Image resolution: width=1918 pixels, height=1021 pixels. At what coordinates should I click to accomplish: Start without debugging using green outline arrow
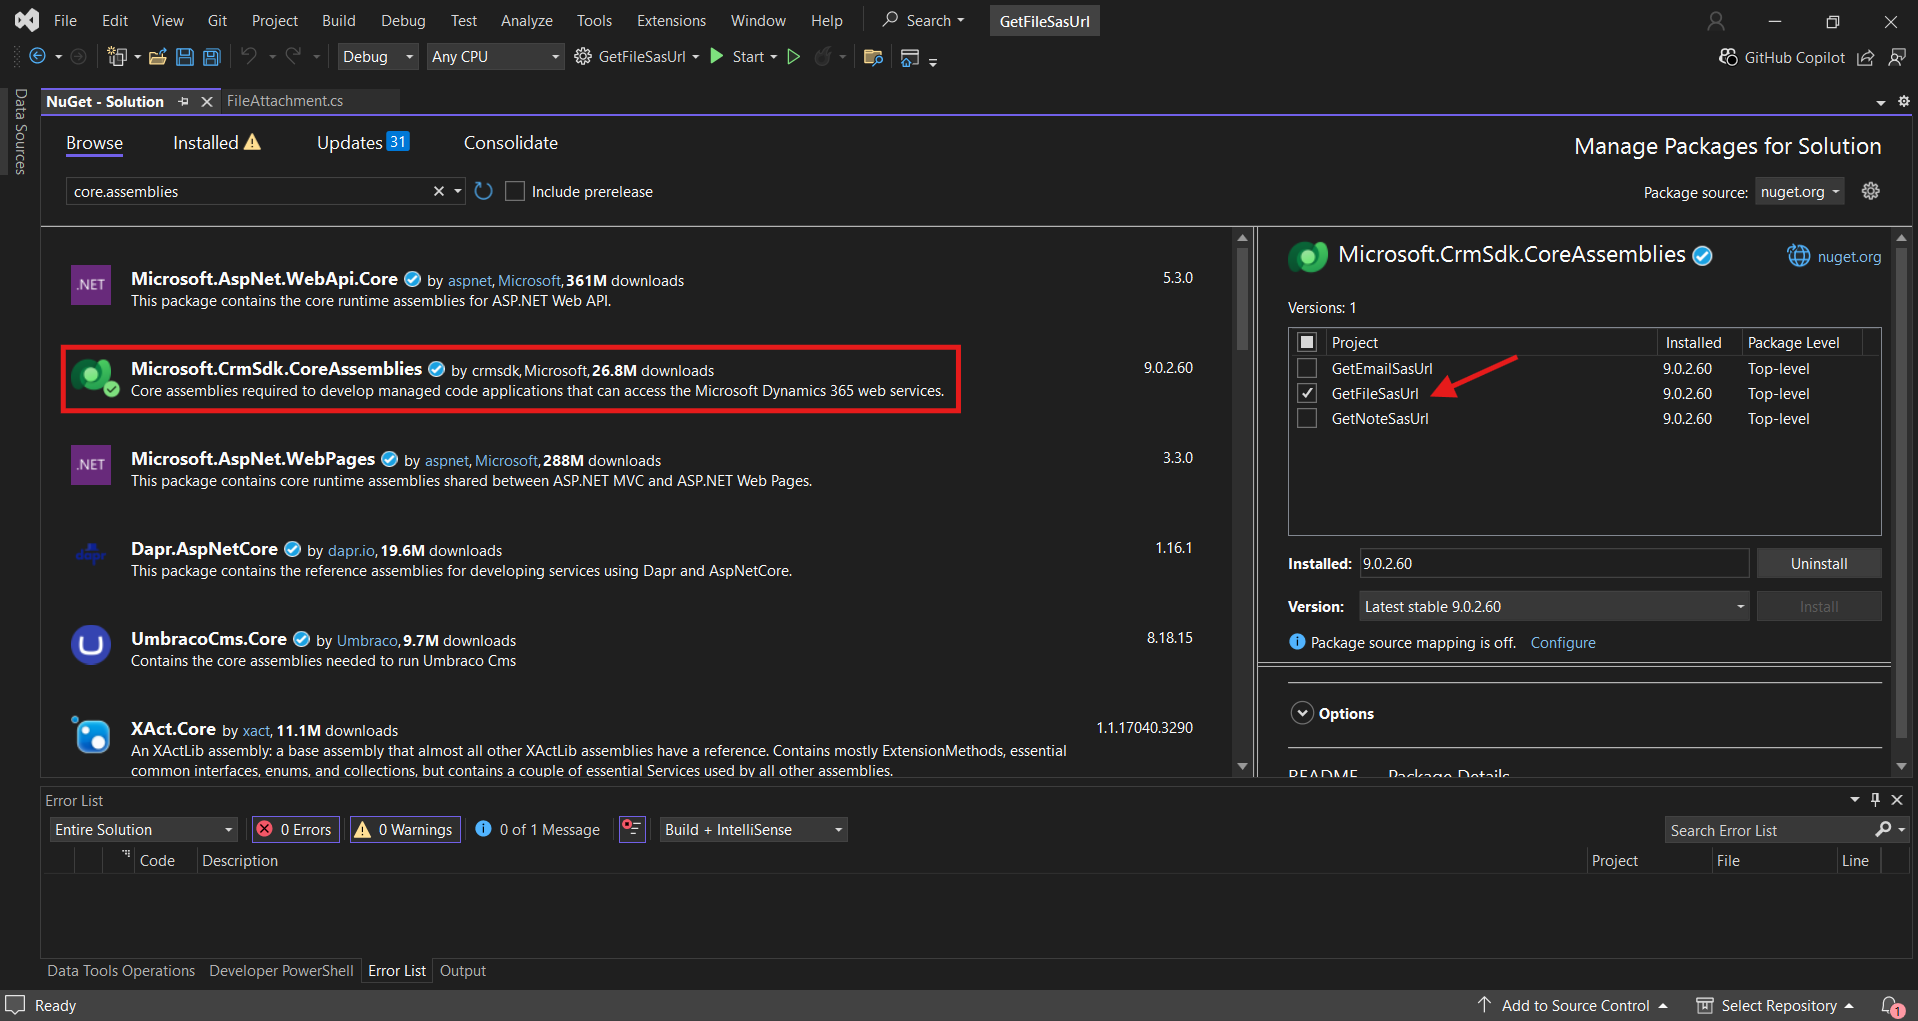[793, 57]
